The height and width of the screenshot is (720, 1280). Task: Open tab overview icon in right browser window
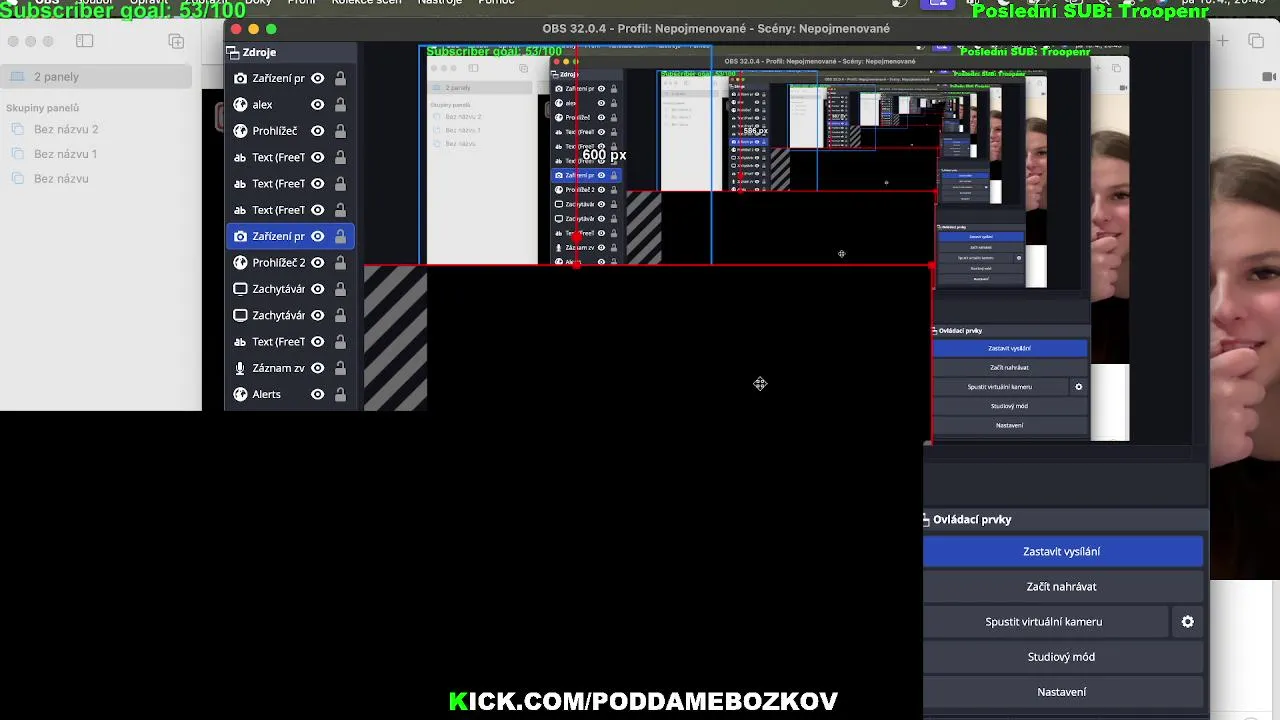1256,40
